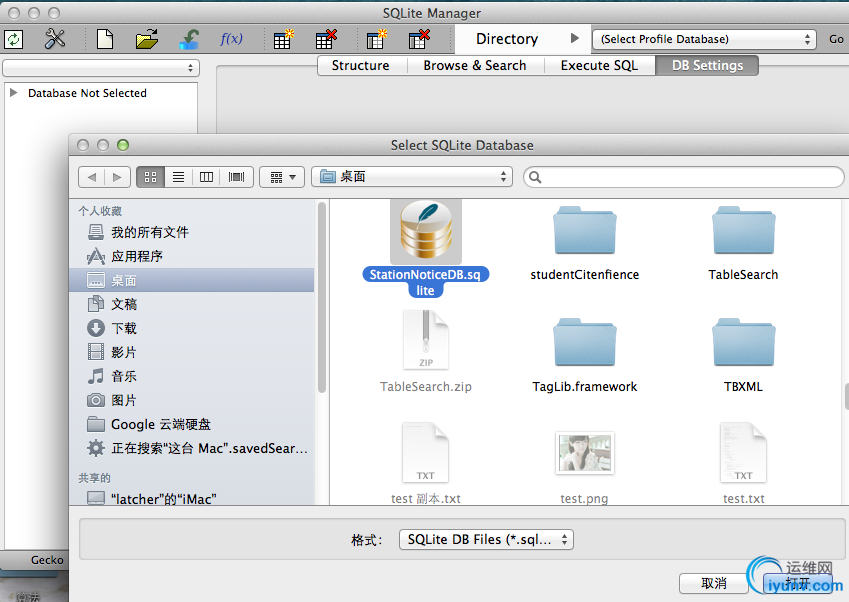Open the arrange-by grid dropdown
Screen dimensions: 849x602
point(282,177)
